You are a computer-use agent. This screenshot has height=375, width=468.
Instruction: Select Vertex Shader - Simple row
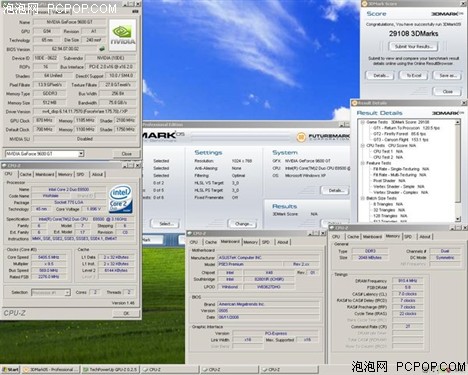pyautogui.click(x=399, y=187)
